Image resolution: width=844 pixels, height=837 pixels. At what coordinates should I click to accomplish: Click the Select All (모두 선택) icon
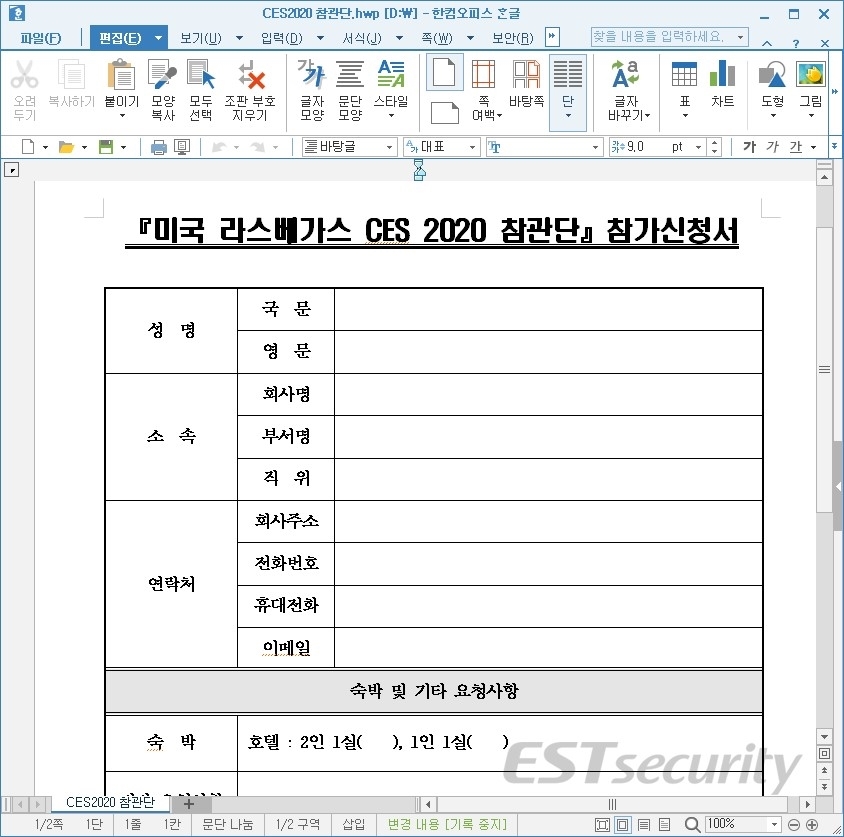[x=201, y=75]
